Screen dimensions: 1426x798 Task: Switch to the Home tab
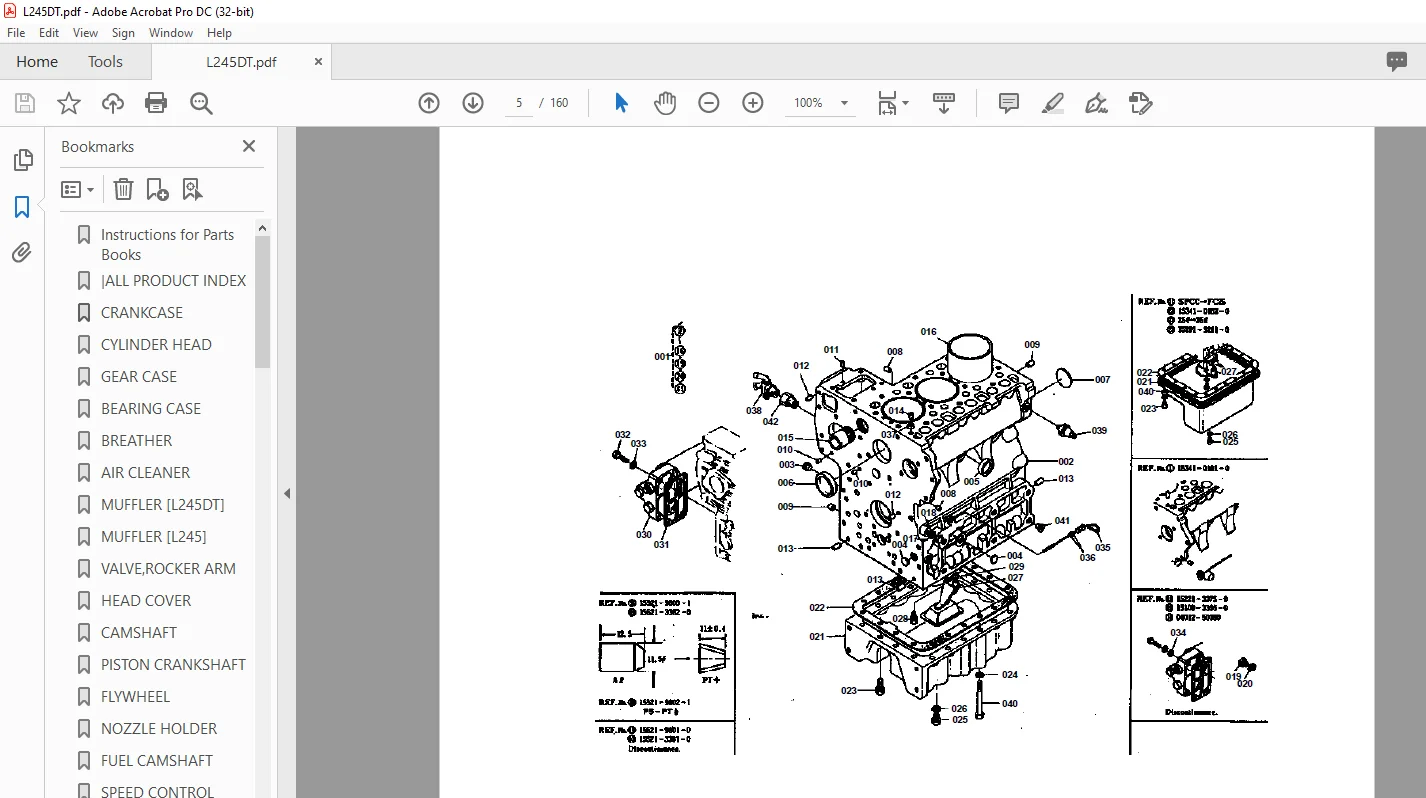pyautogui.click(x=37, y=61)
